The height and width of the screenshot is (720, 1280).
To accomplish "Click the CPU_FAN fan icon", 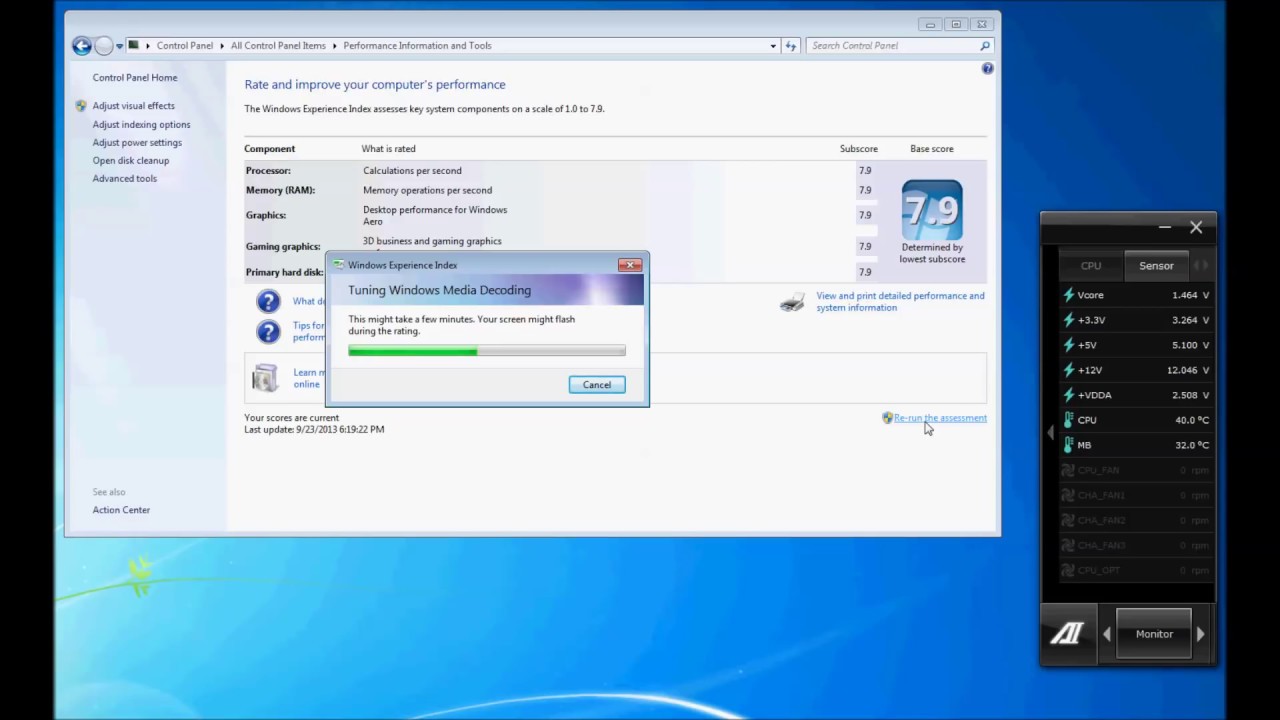I will [x=1068, y=470].
